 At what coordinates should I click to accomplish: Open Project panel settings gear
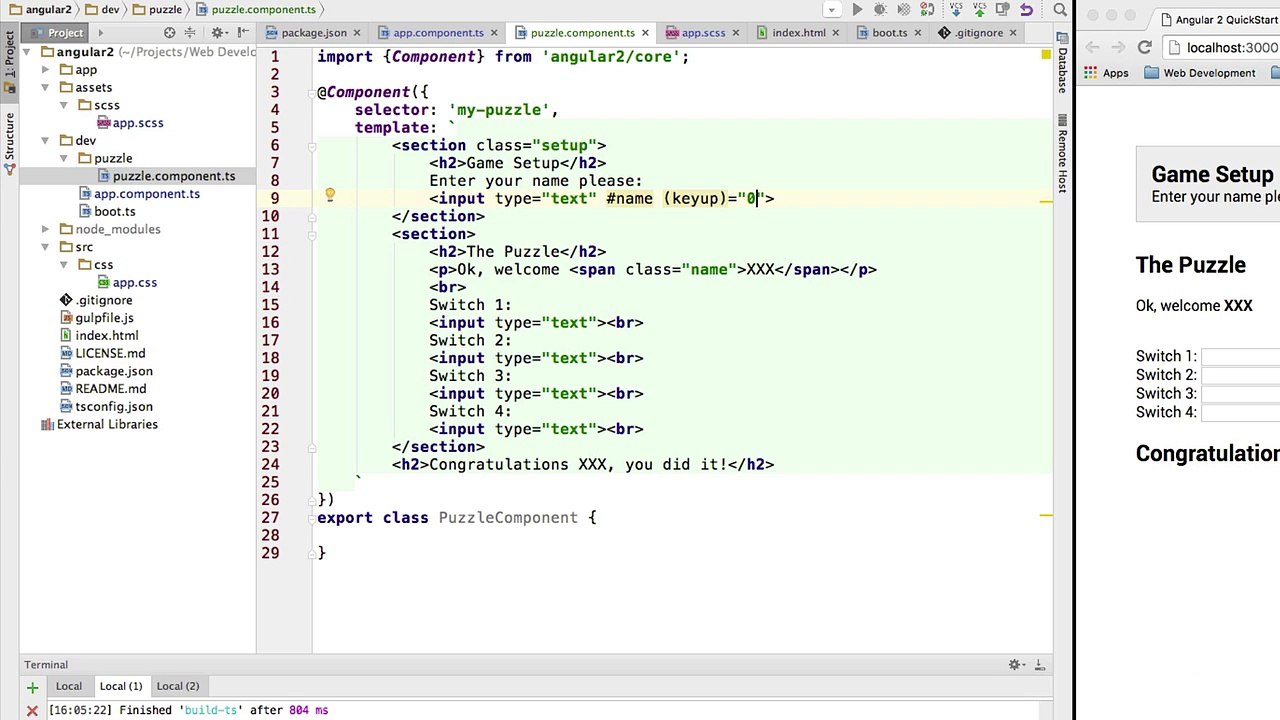218,33
